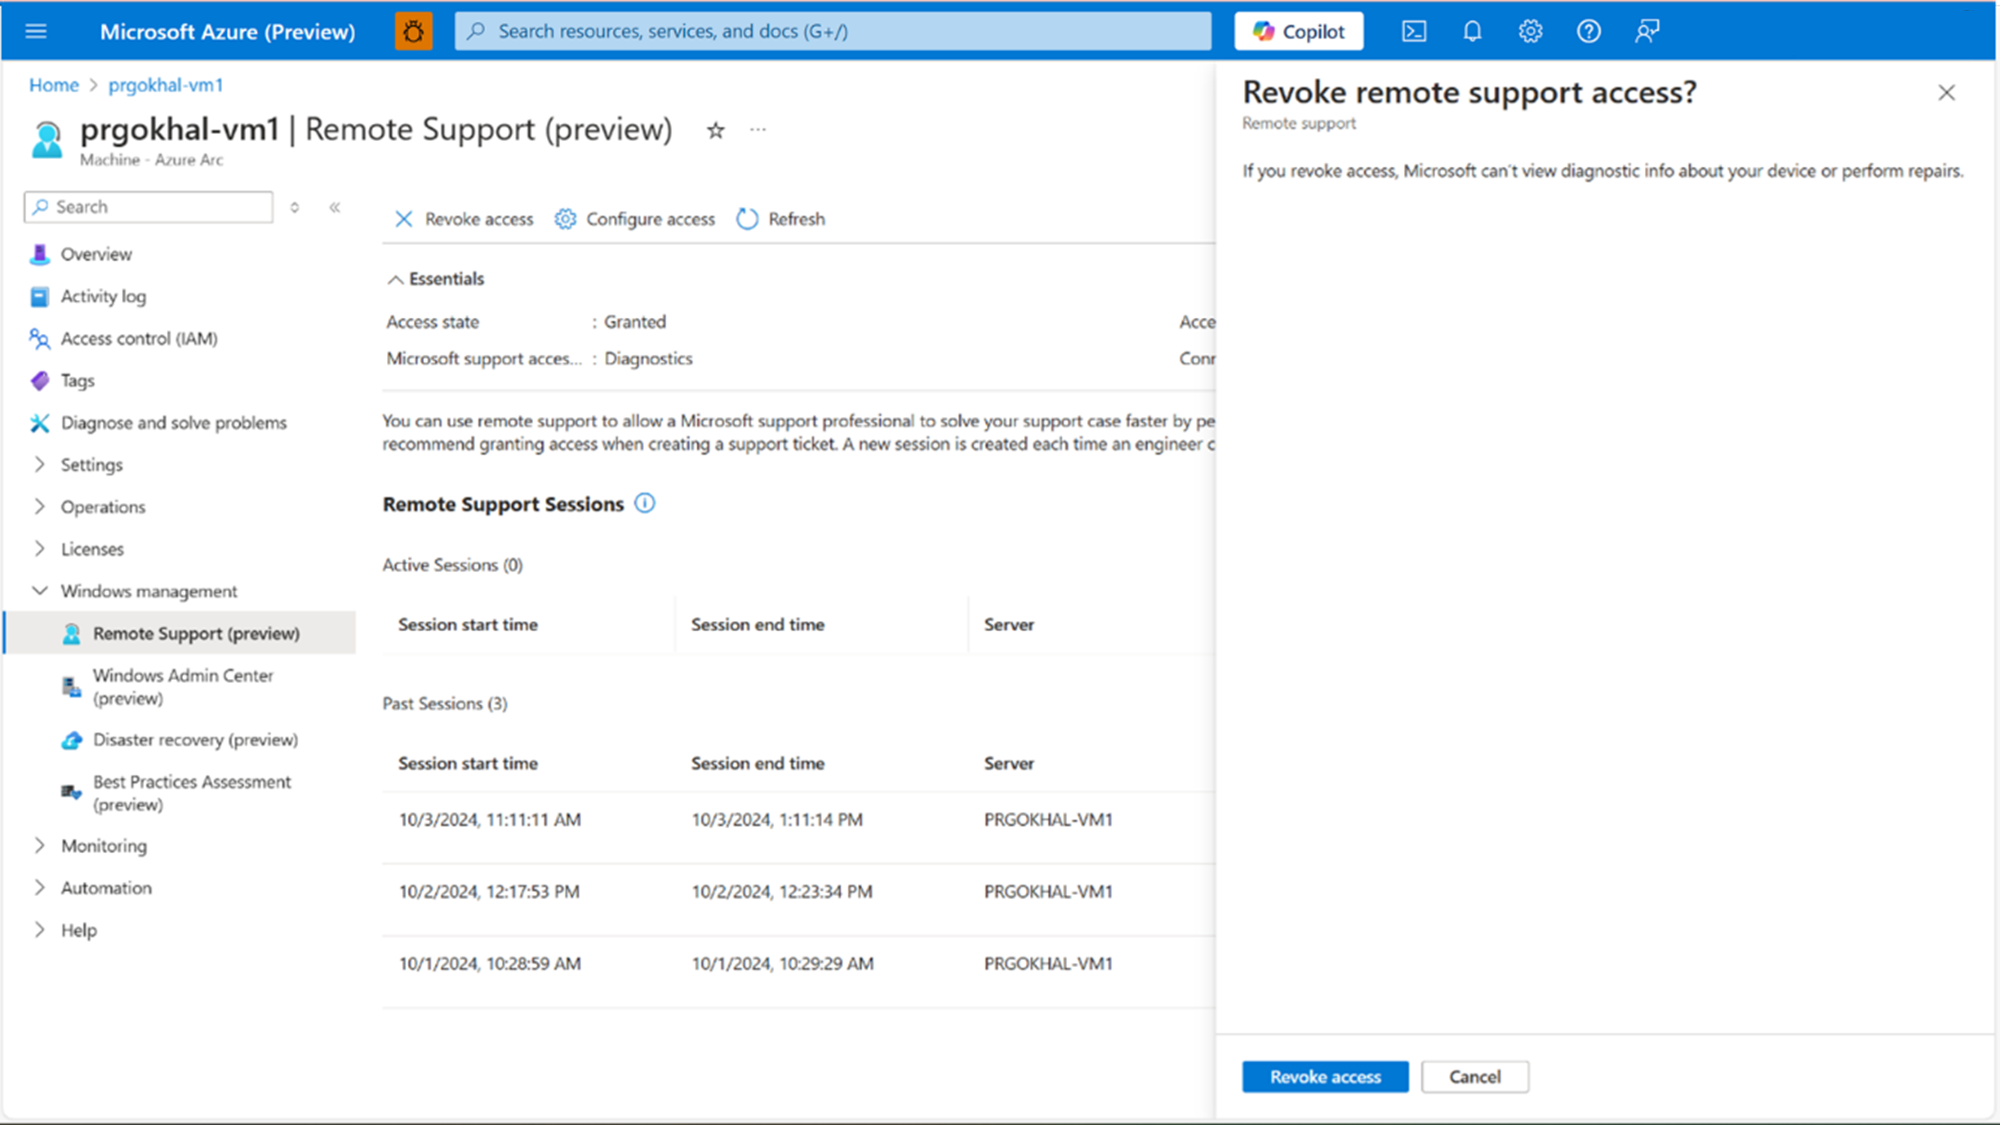2000x1125 pixels.
Task: View notifications bell
Action: click(x=1471, y=30)
